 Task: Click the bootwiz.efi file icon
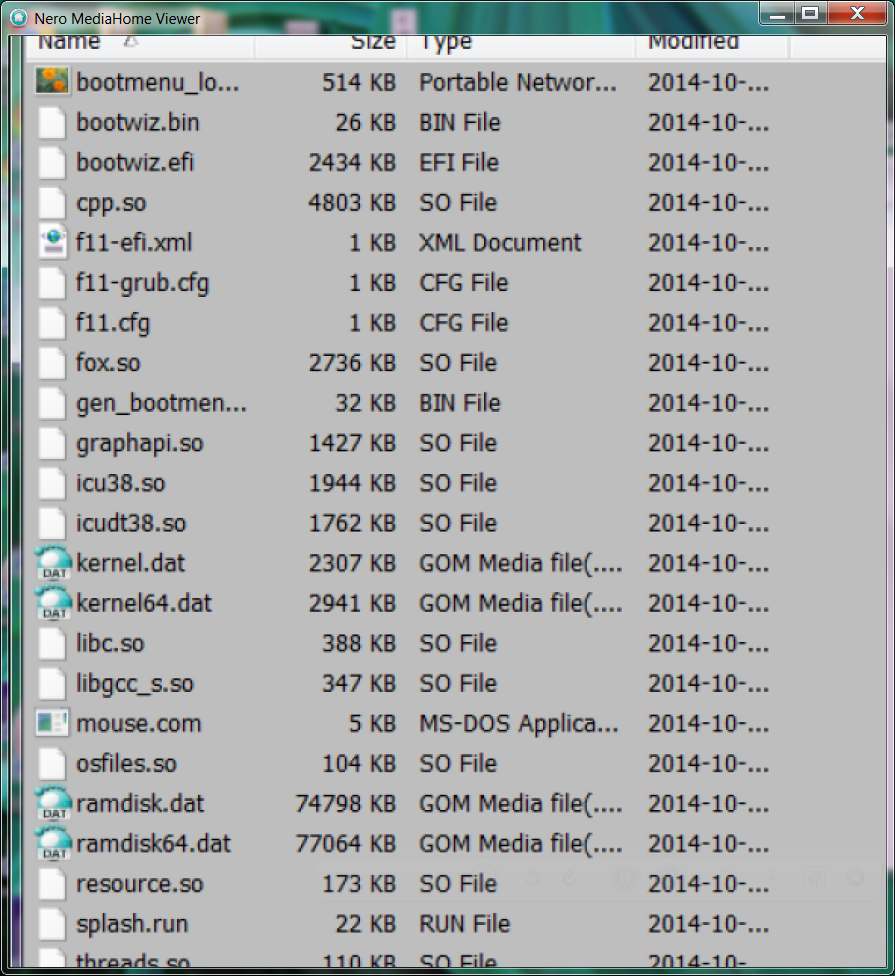[x=52, y=162]
